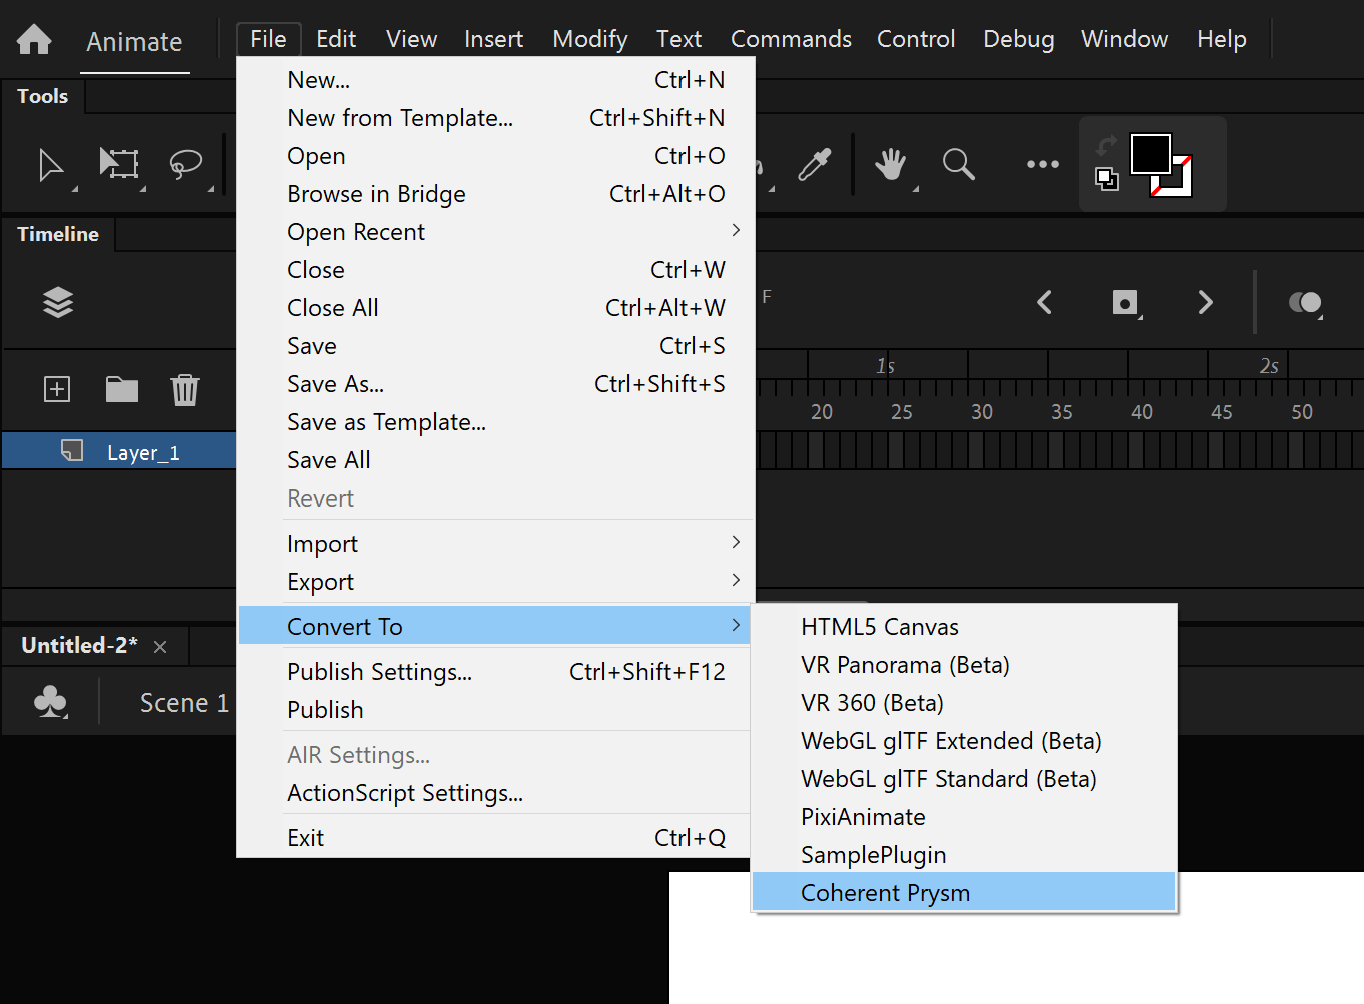Select the Zoom magnifier tool
The width and height of the screenshot is (1364, 1004).
coord(958,164)
